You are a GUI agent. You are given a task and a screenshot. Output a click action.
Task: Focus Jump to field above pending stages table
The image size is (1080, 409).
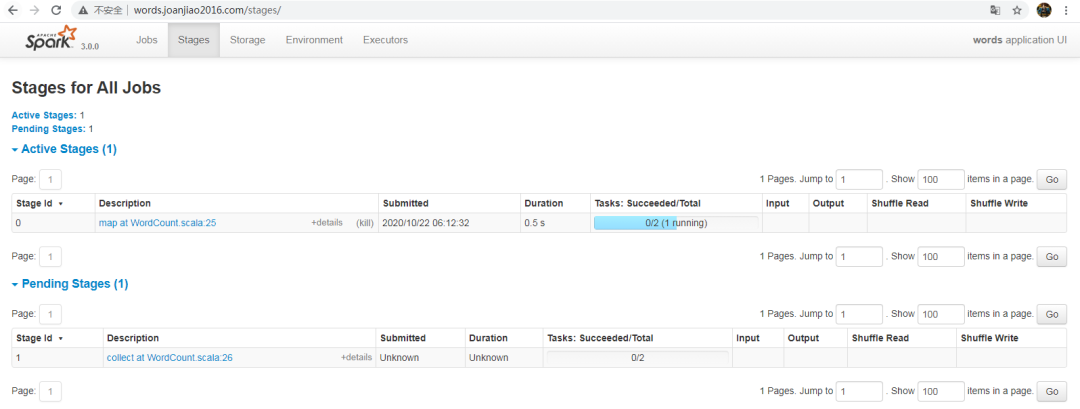coord(859,315)
